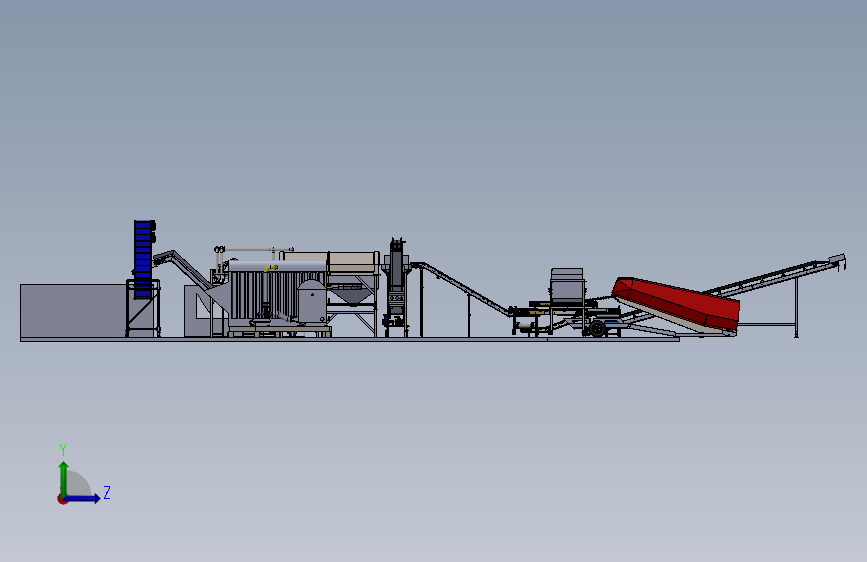Pick the beige rectangular bin on top
The image size is (867, 562).
tap(330, 262)
